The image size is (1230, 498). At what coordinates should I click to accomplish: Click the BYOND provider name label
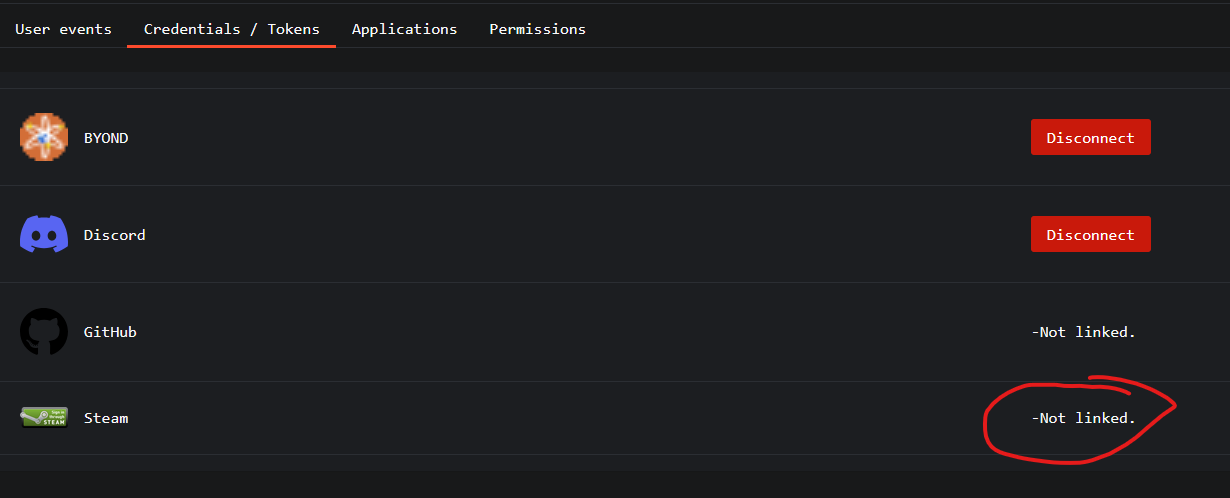(x=106, y=138)
